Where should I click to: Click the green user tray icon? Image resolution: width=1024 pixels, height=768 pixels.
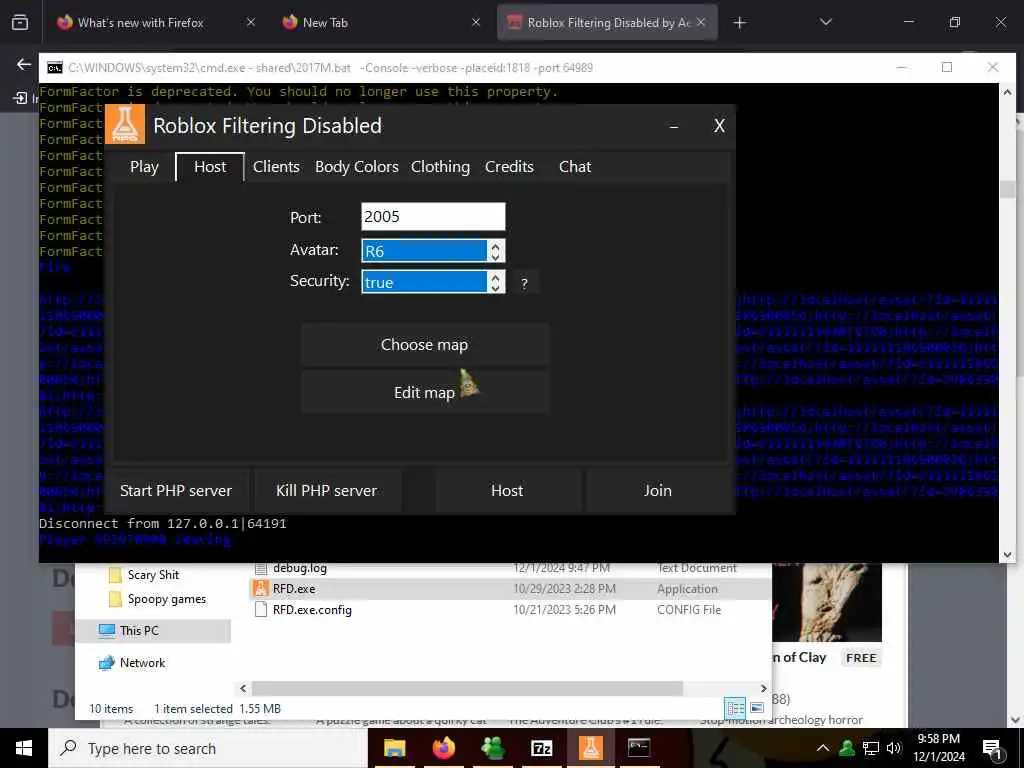(847, 748)
